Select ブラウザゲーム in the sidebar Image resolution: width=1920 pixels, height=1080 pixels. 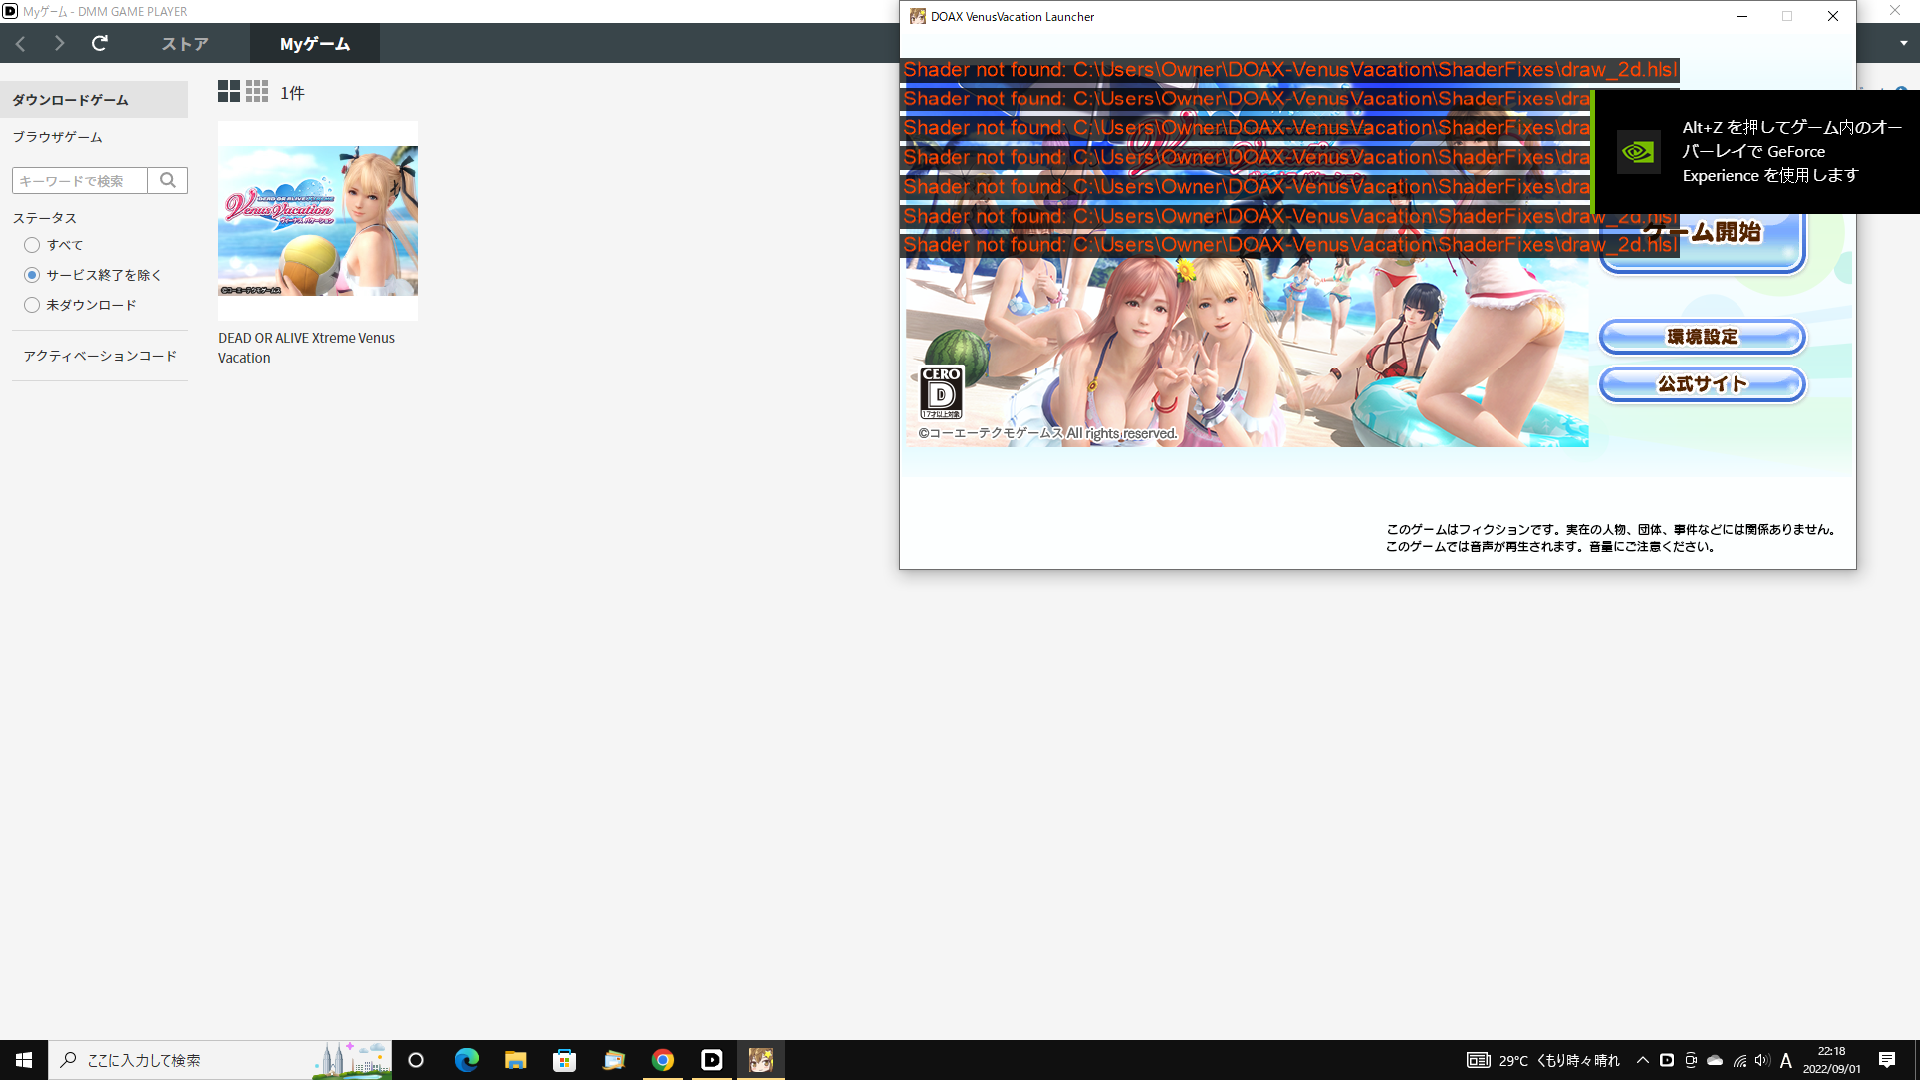(x=57, y=137)
